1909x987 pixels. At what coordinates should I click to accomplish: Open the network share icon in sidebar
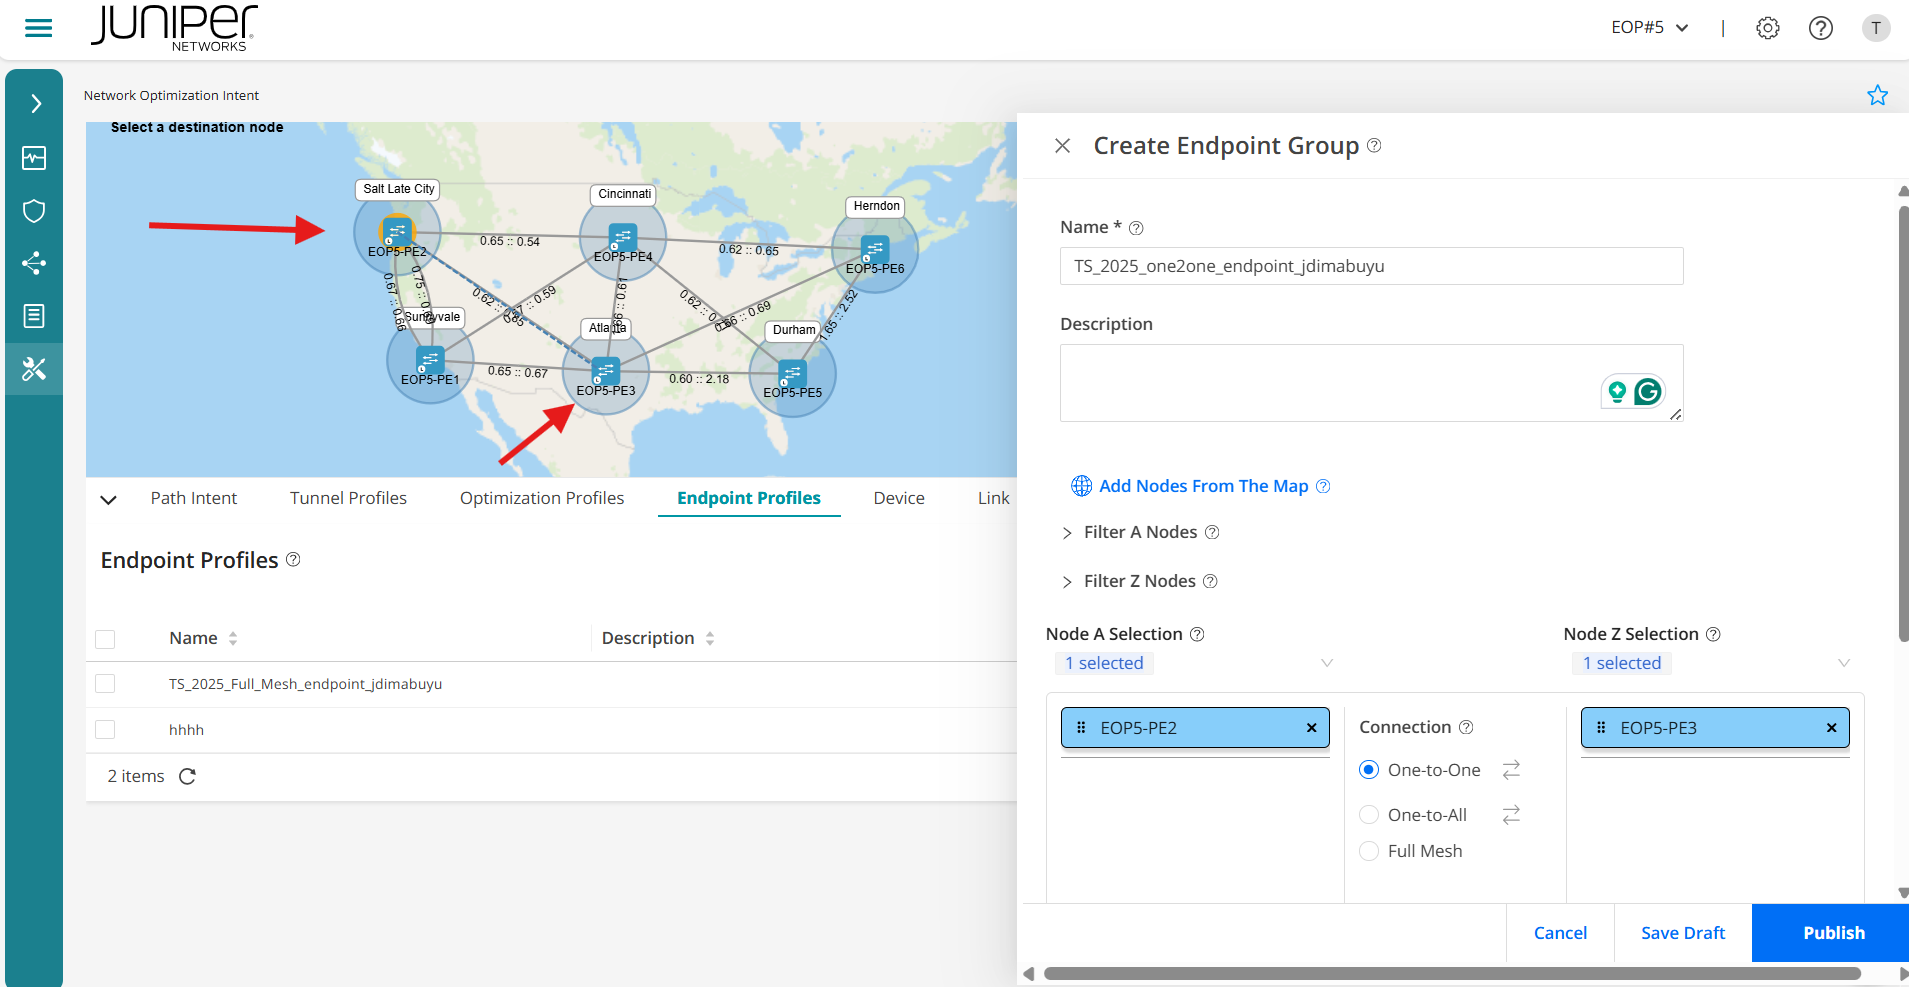click(x=34, y=263)
